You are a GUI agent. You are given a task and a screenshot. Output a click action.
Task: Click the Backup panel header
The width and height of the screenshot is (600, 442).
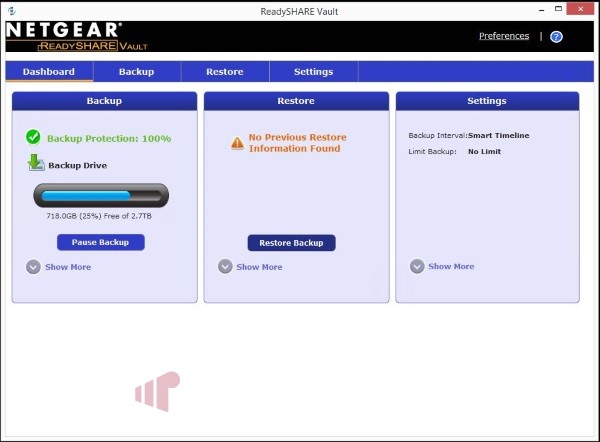(x=104, y=101)
